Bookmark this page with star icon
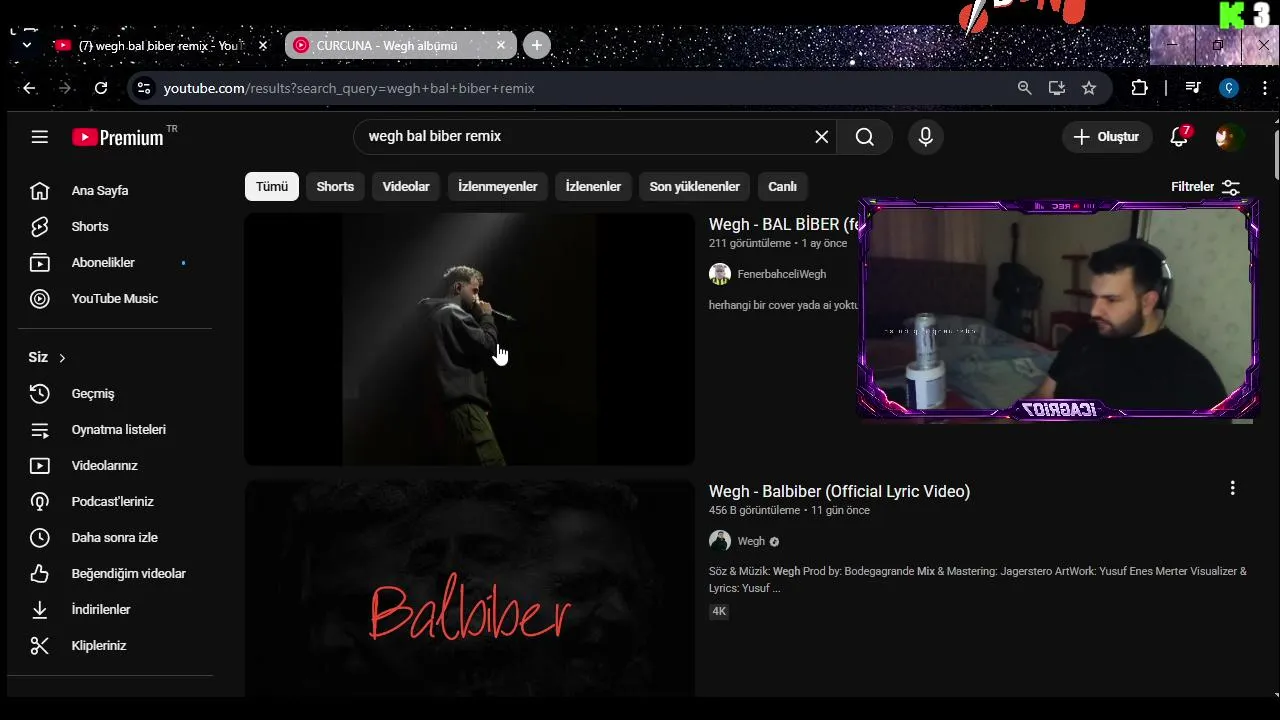Image resolution: width=1280 pixels, height=720 pixels. point(1089,88)
